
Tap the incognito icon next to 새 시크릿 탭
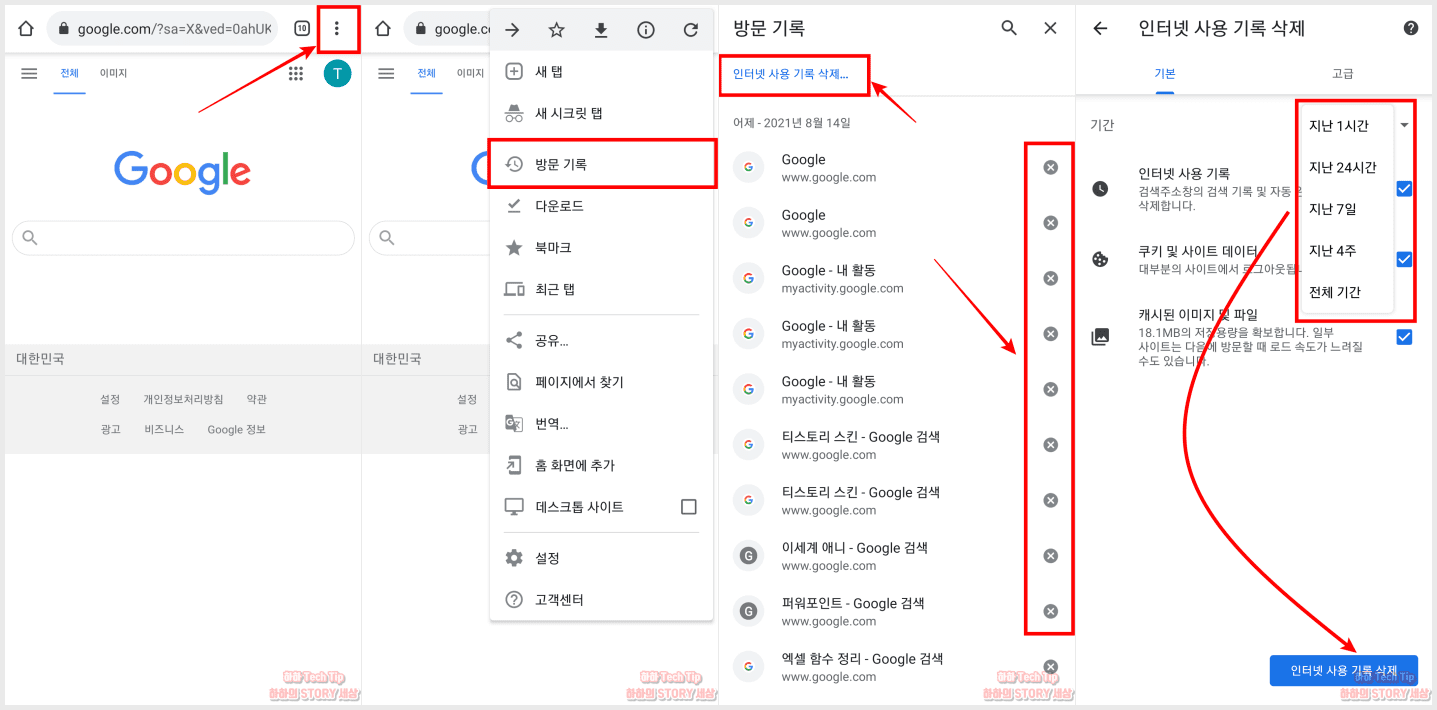(514, 114)
